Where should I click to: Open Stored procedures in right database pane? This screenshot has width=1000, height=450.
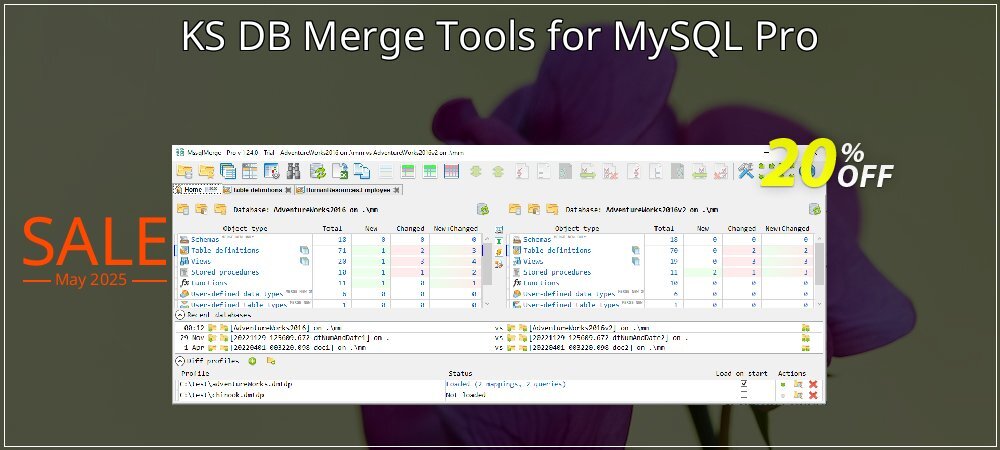[557, 272]
